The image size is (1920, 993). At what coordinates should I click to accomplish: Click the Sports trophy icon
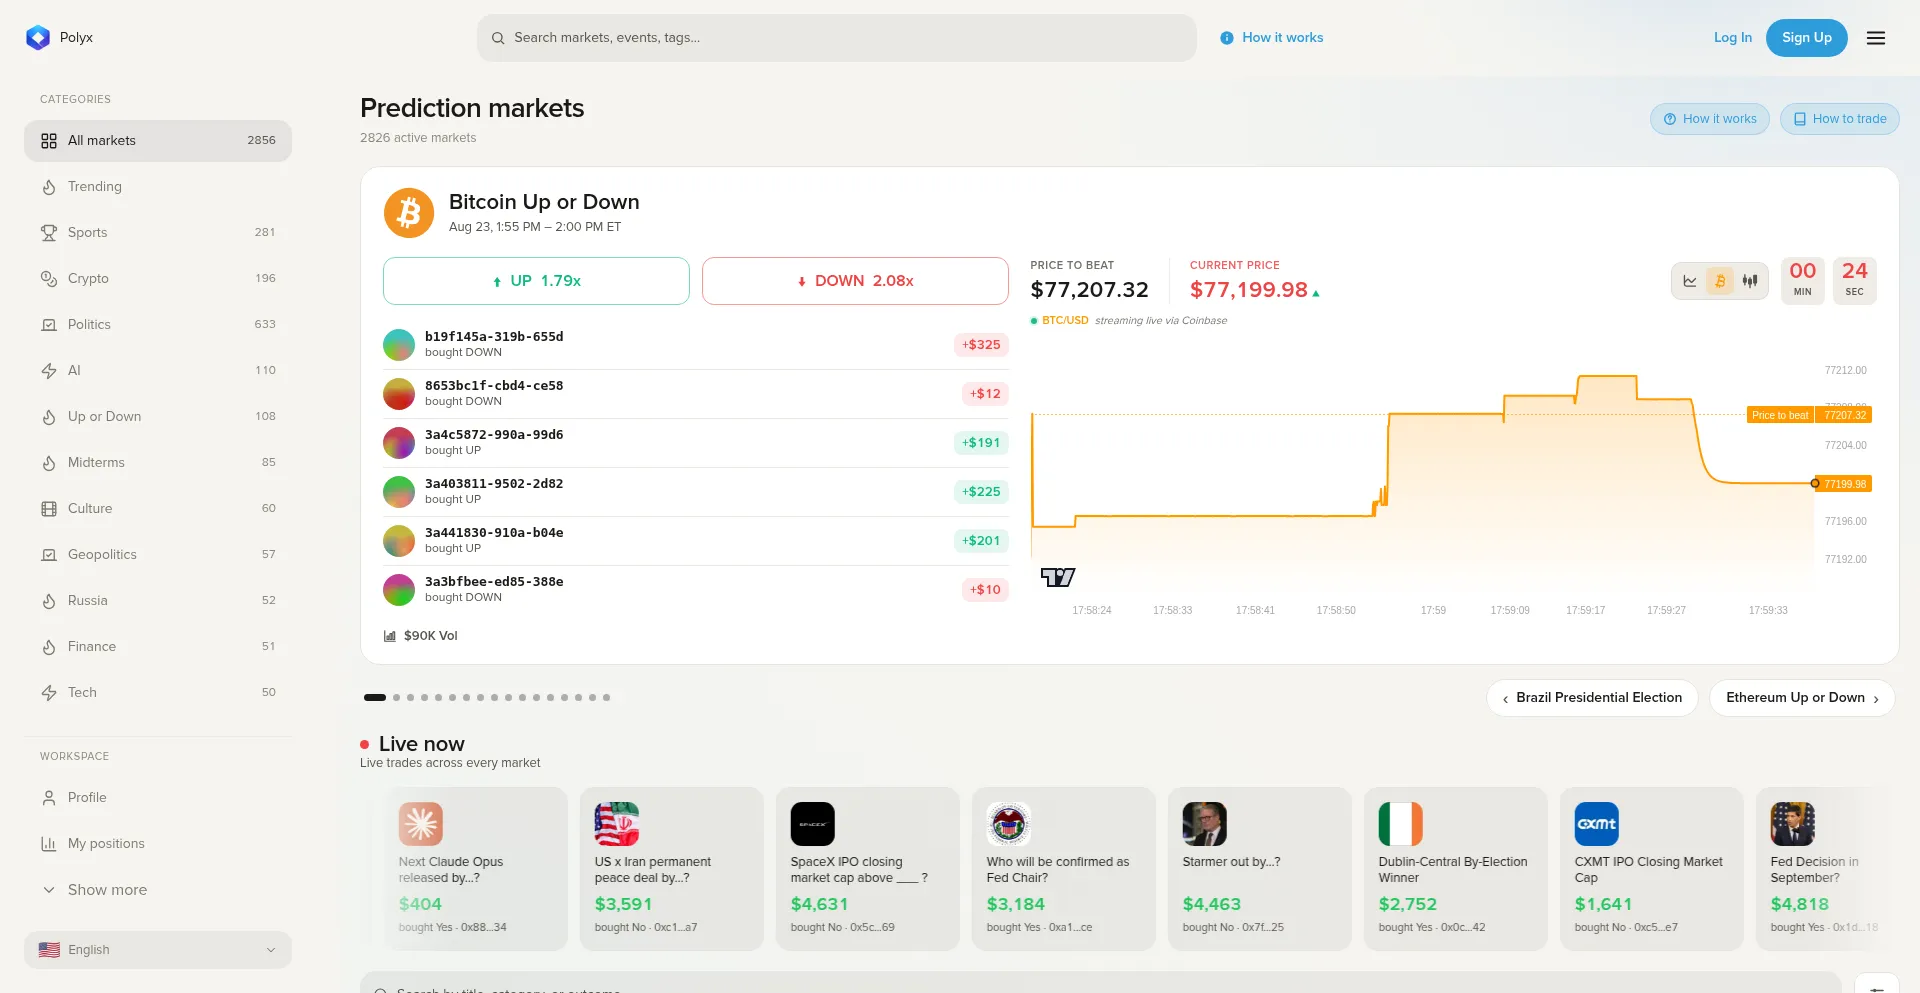[49, 233]
